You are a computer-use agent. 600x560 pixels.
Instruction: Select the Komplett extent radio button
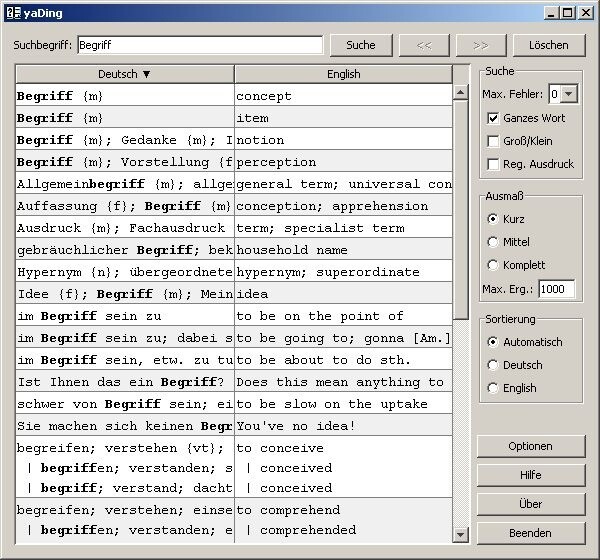tap(493, 265)
